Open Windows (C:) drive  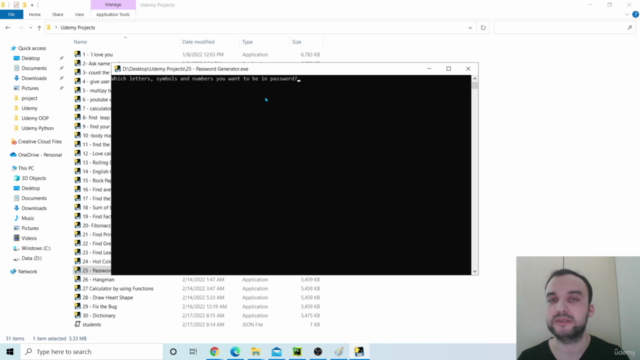(x=36, y=248)
